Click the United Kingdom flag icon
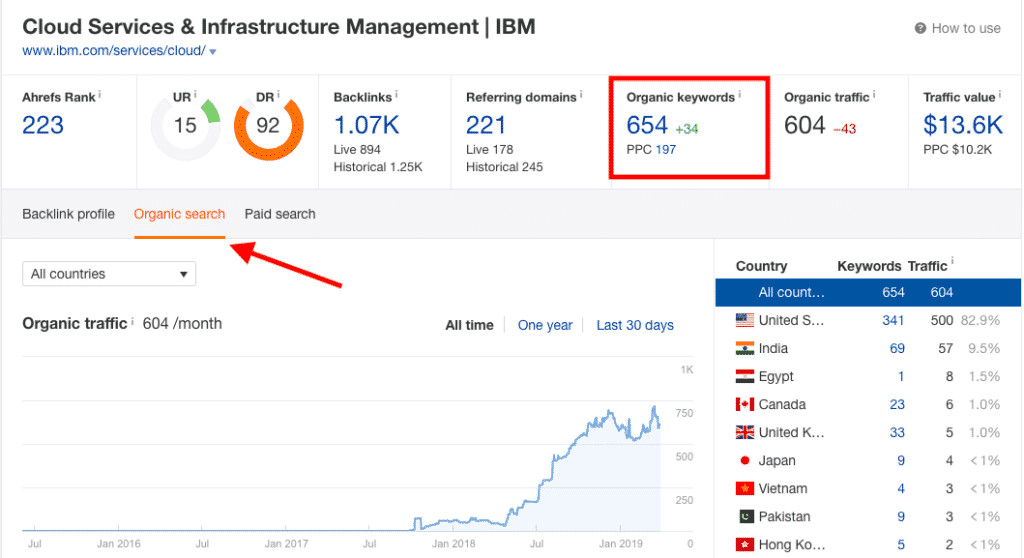This screenshot has height=558, width=1024. (744, 433)
